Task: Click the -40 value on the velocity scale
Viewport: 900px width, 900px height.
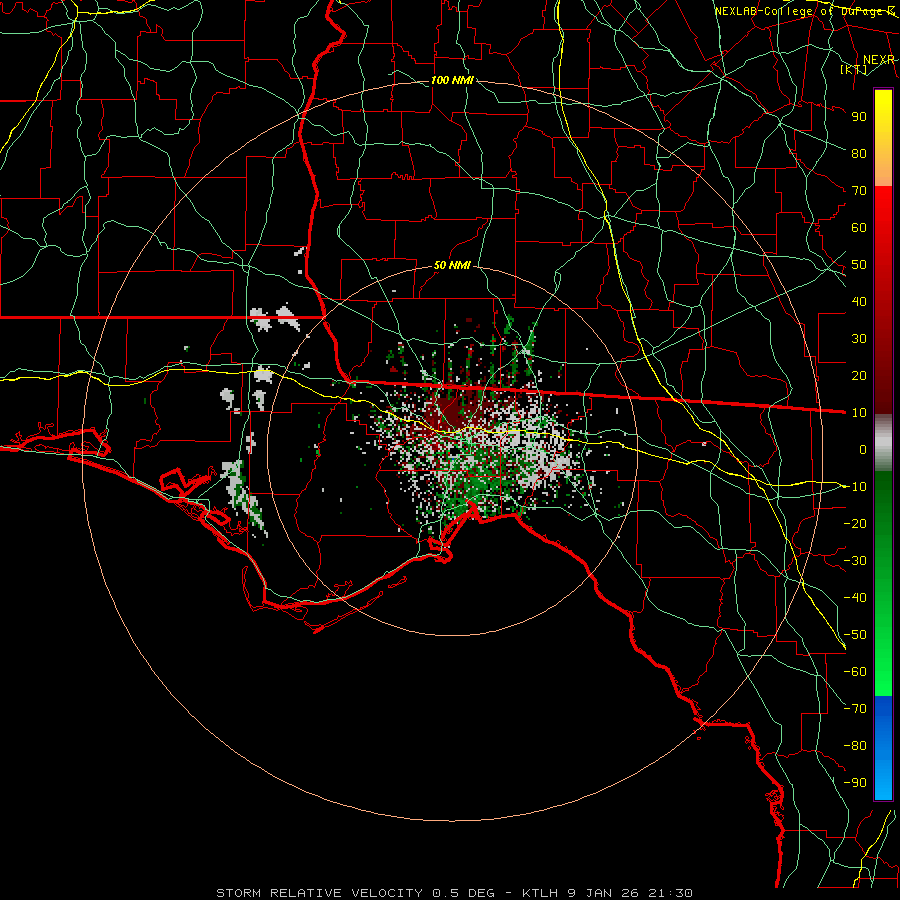Action: 855,598
